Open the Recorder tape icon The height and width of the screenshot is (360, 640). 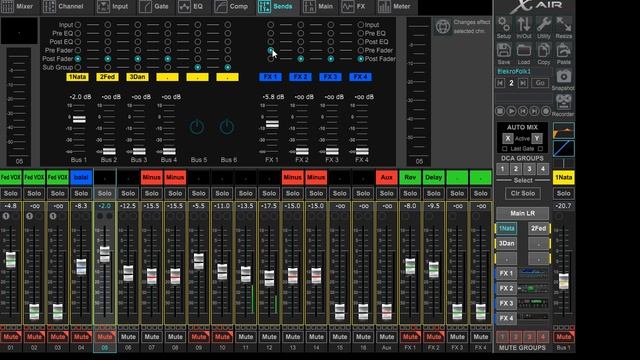564,102
